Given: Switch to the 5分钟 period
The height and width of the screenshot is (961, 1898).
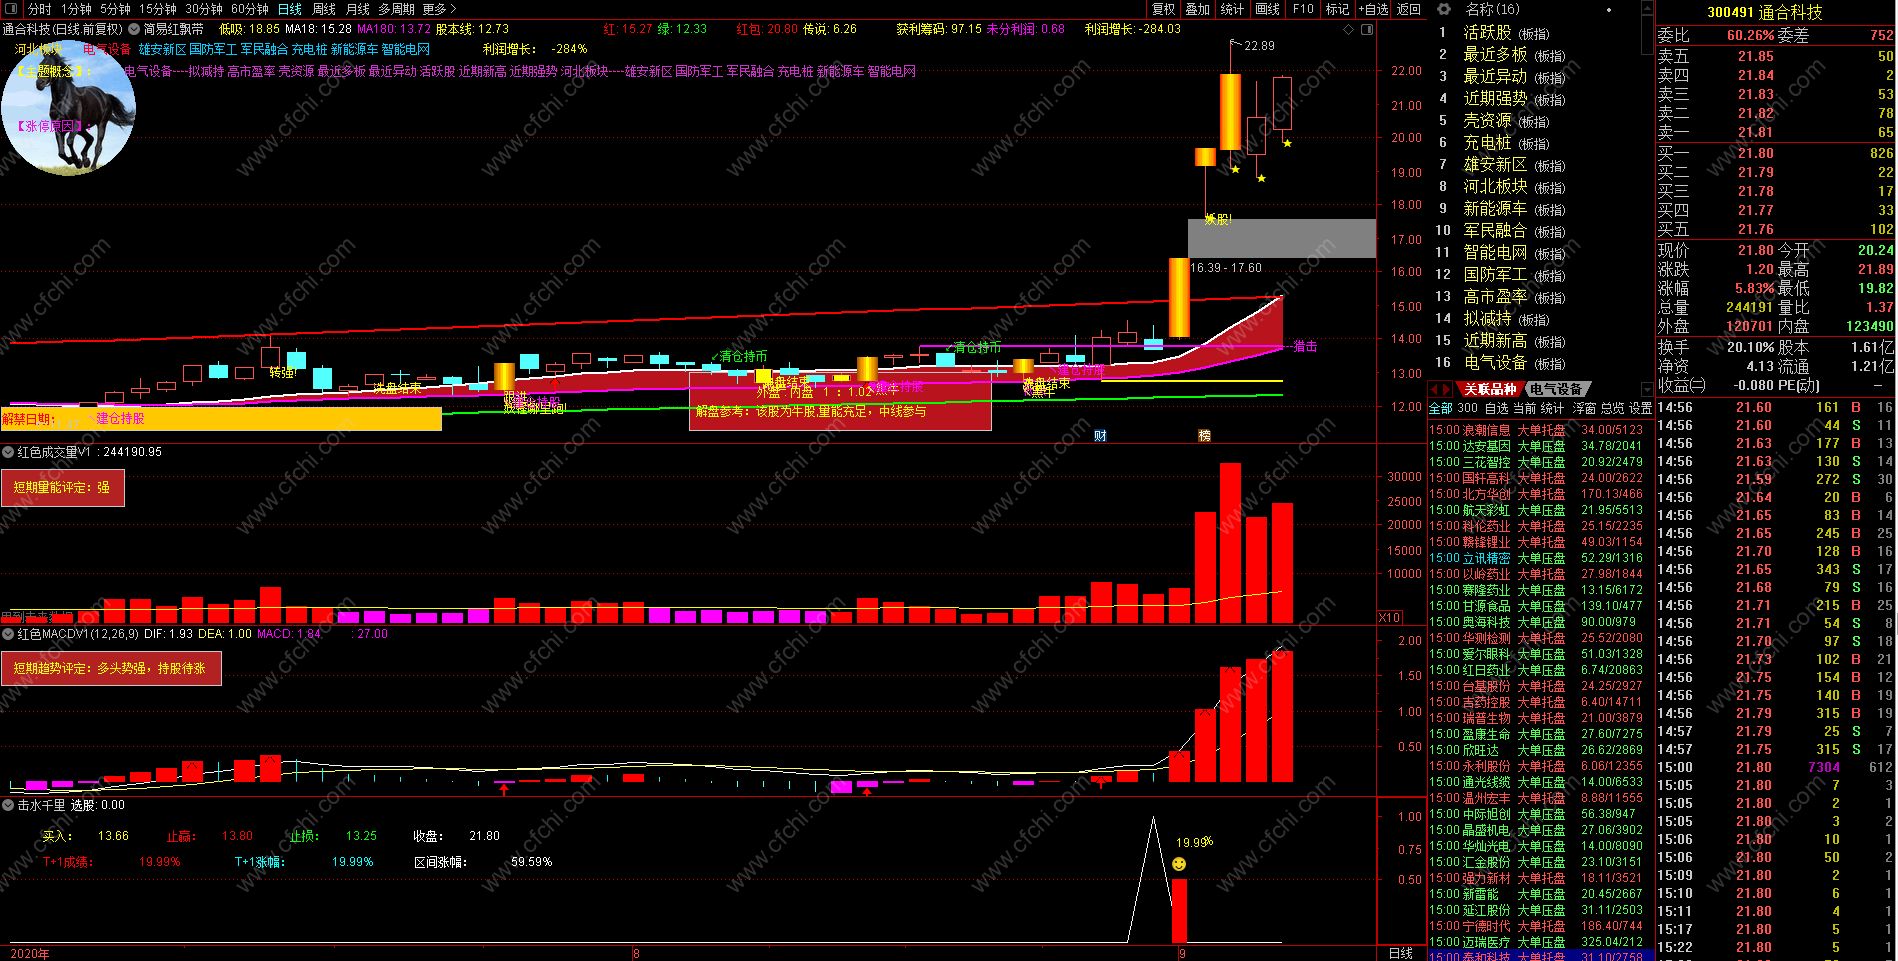Looking at the screenshot, I should (115, 9).
